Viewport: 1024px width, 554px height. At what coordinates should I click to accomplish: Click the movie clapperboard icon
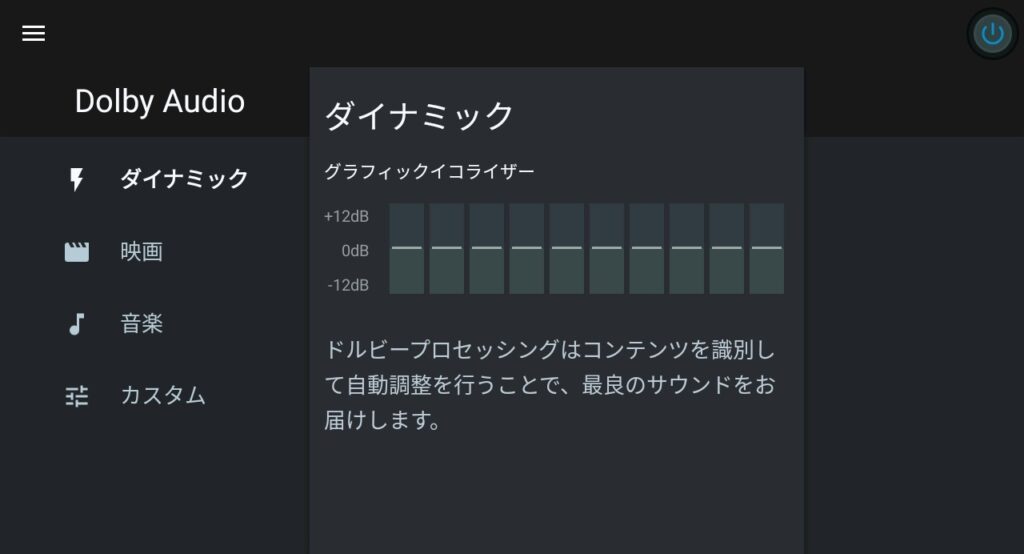pos(77,252)
